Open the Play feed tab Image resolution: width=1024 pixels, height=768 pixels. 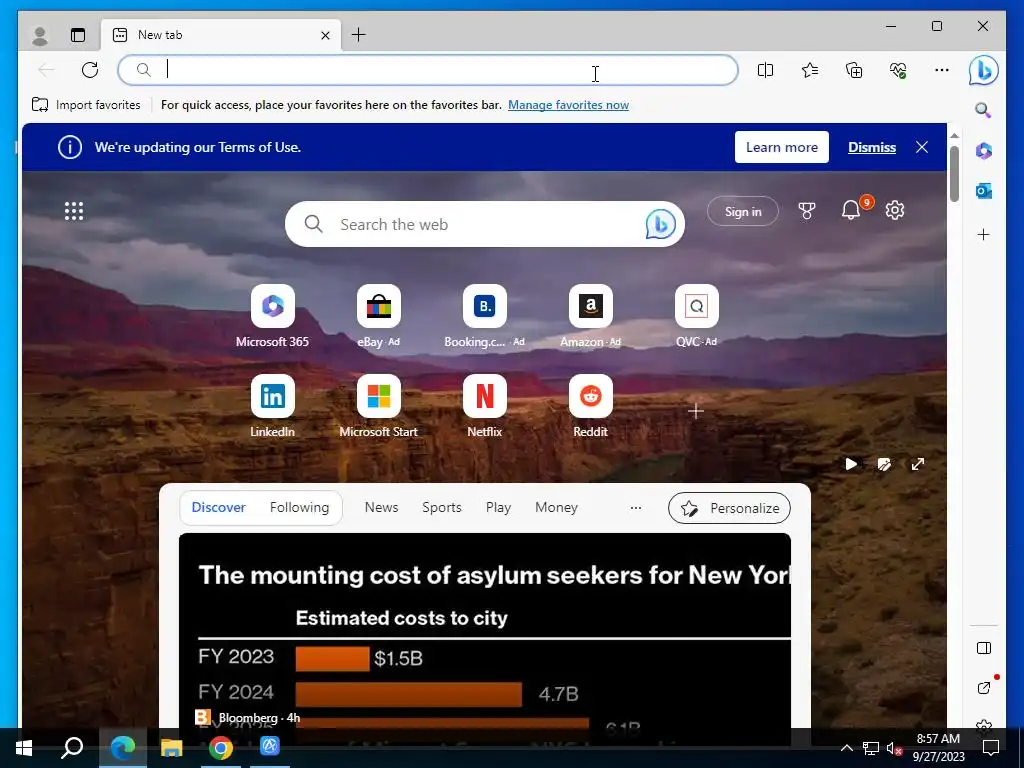pos(498,507)
